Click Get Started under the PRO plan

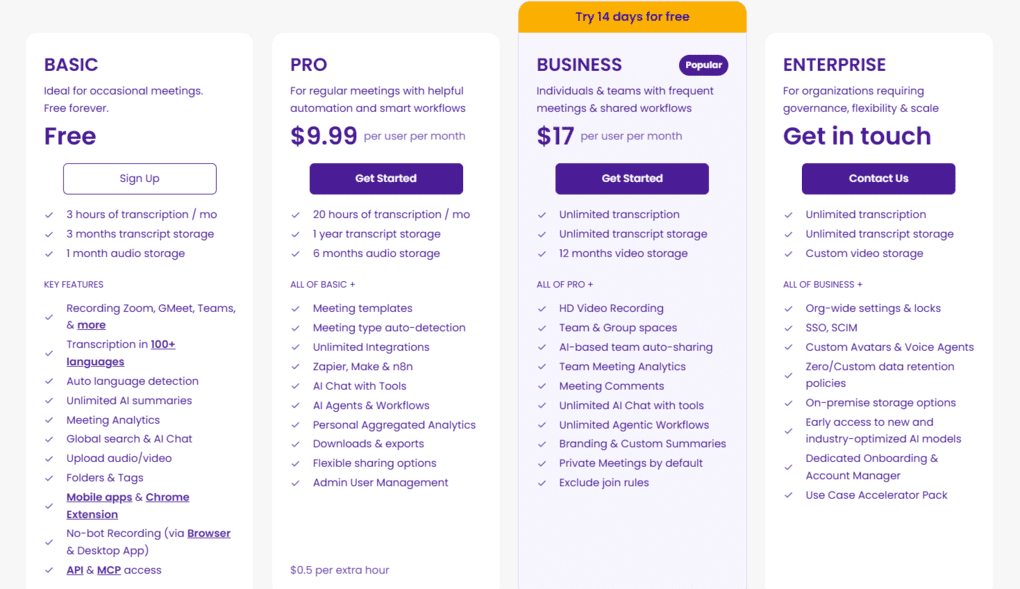385,178
